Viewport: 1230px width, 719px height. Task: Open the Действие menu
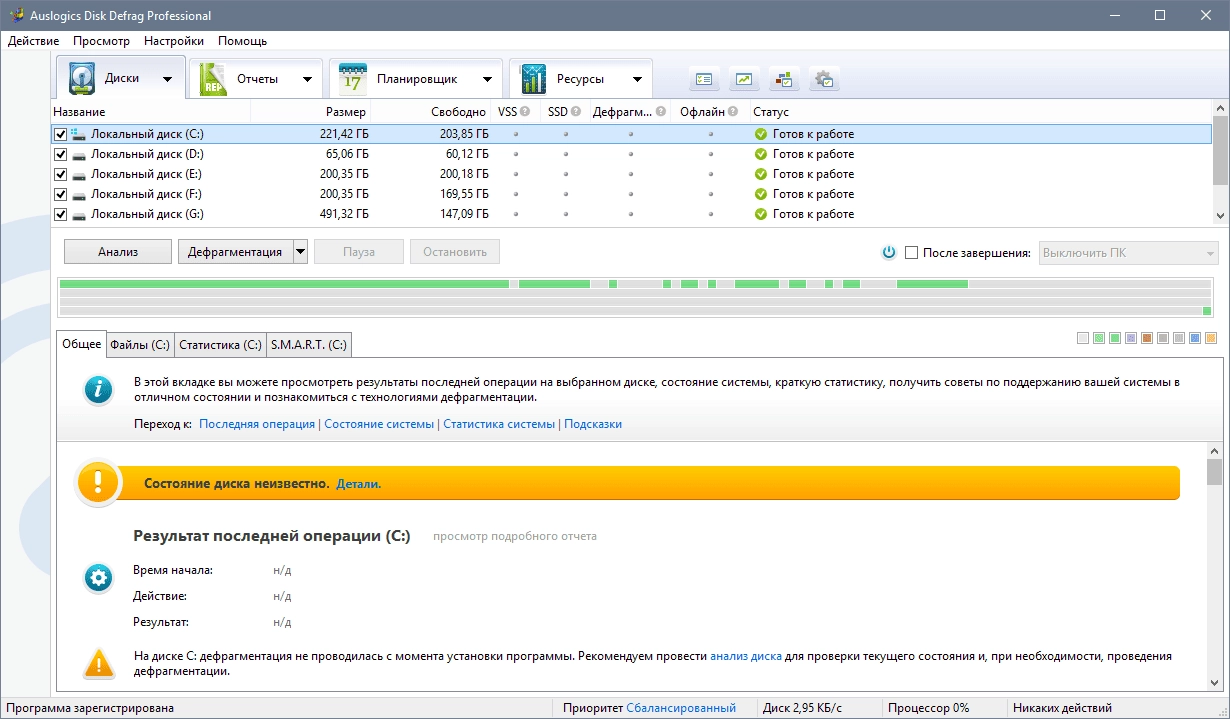click(33, 41)
